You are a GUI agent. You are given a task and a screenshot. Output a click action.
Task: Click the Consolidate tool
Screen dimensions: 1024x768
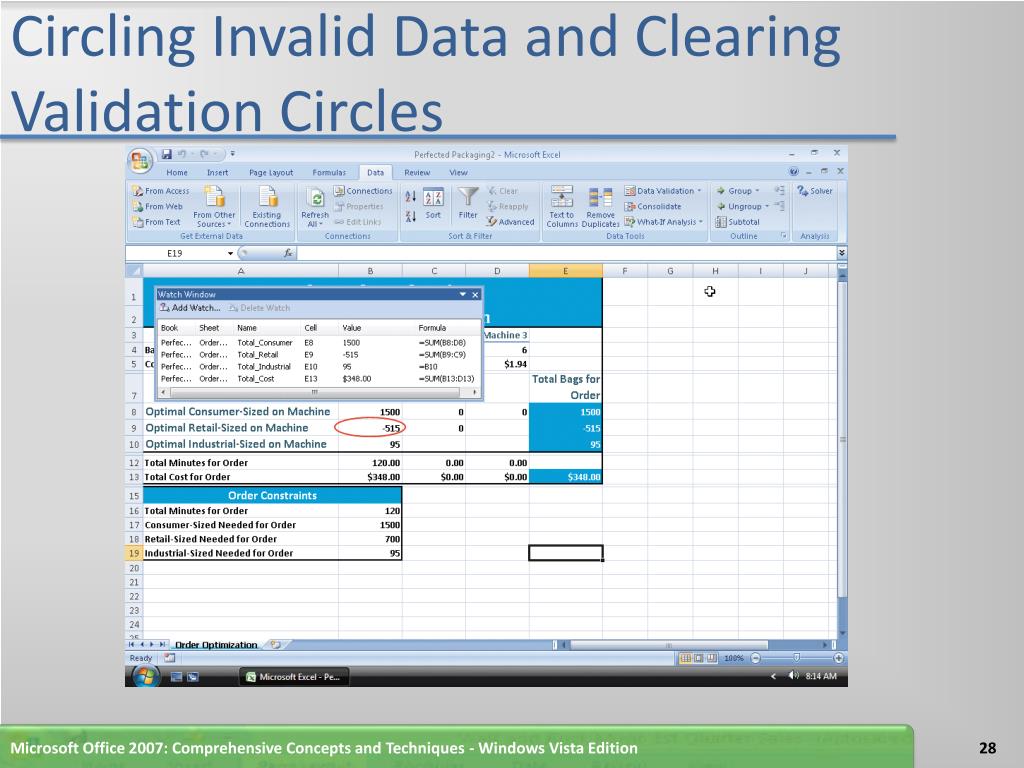pos(652,206)
